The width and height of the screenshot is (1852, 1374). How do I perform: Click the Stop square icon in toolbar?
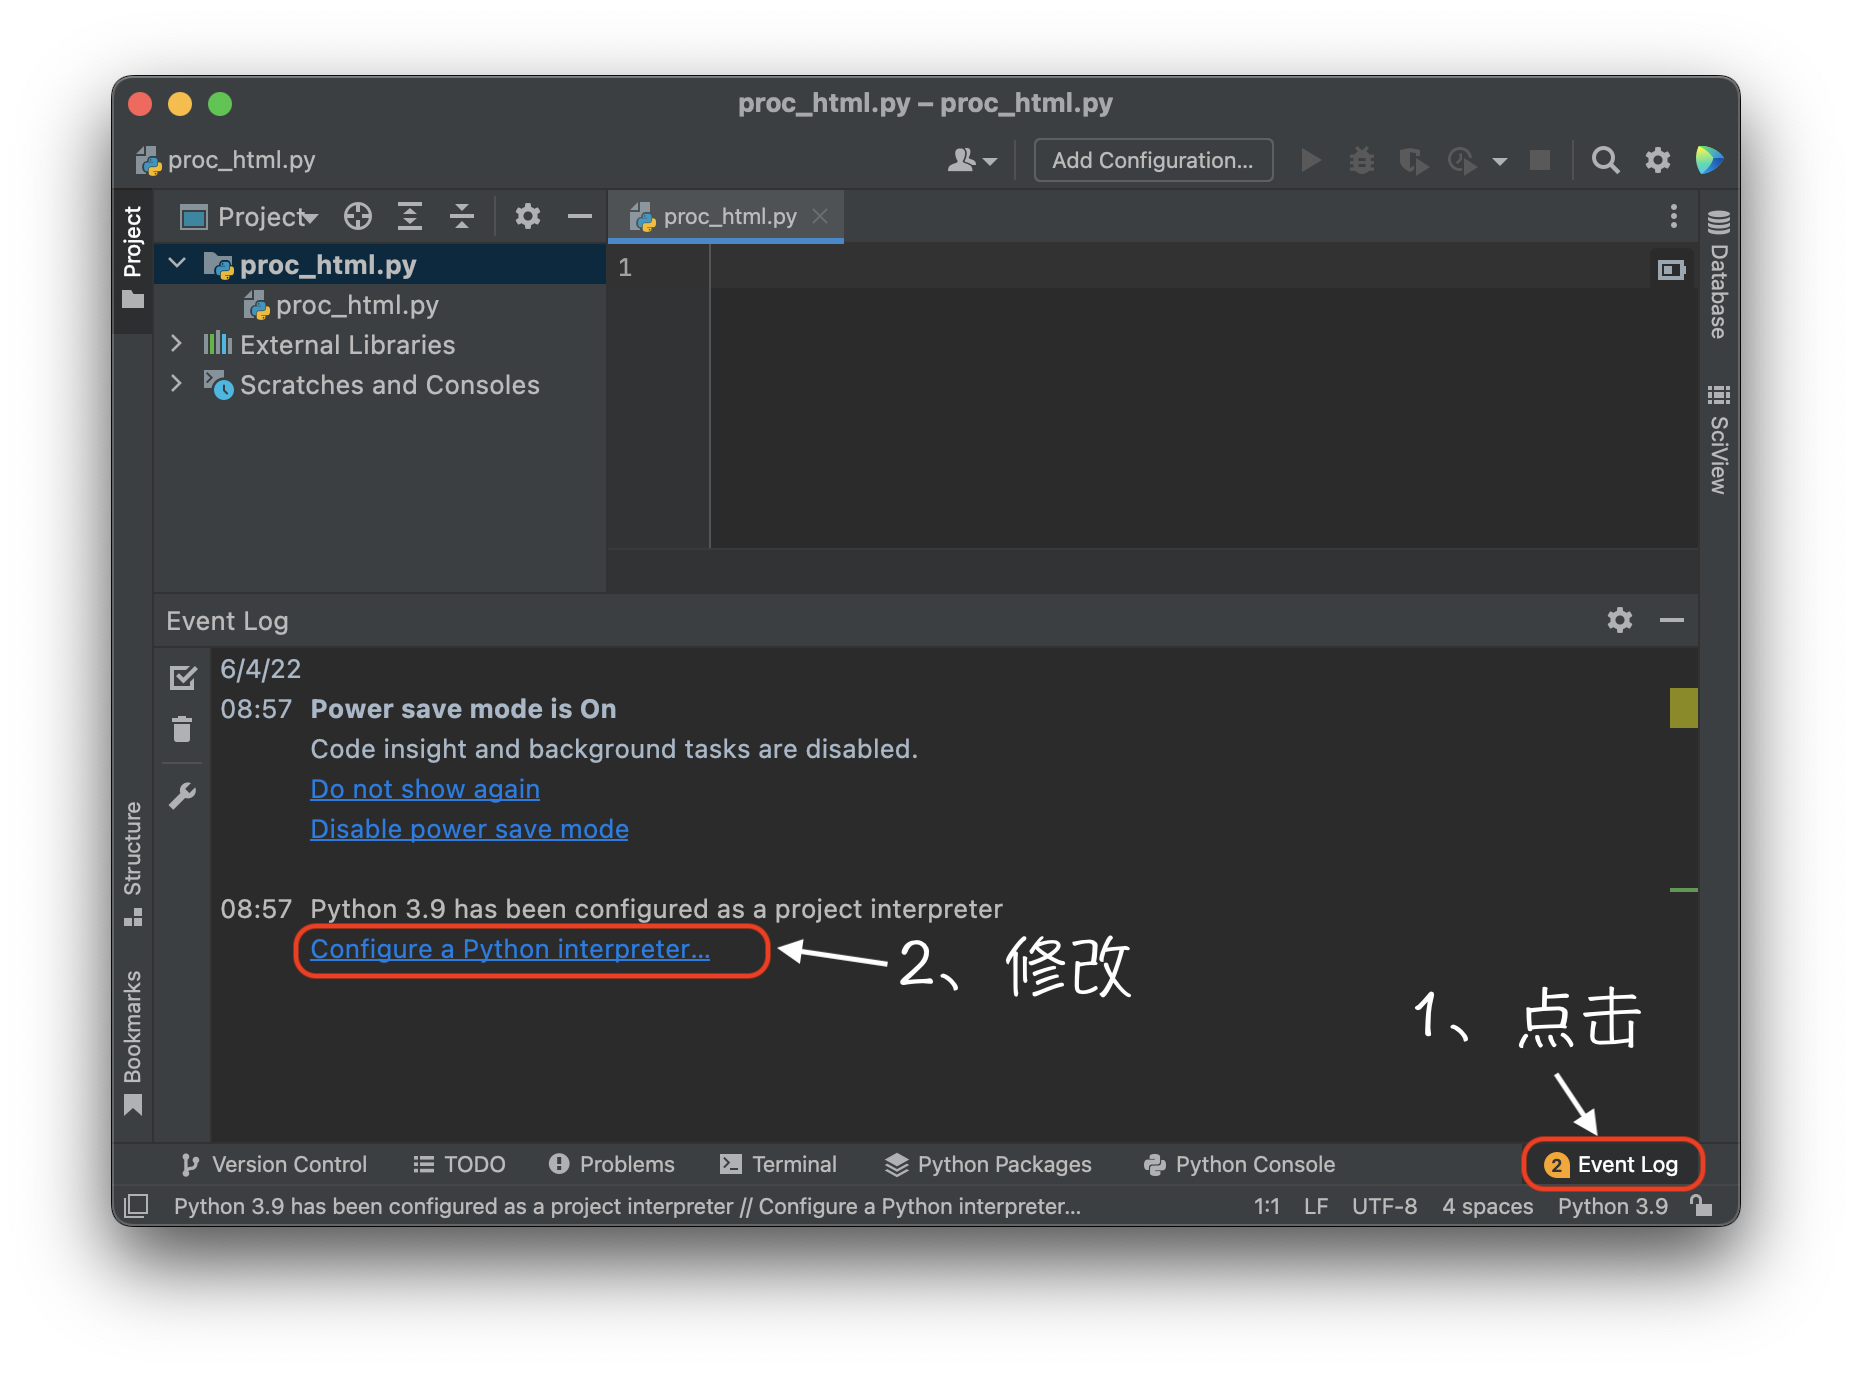pos(1539,160)
